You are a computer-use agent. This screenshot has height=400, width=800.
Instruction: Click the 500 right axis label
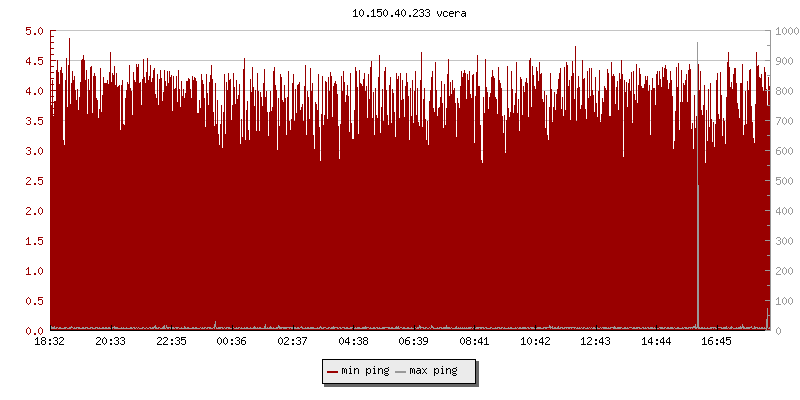click(x=782, y=181)
